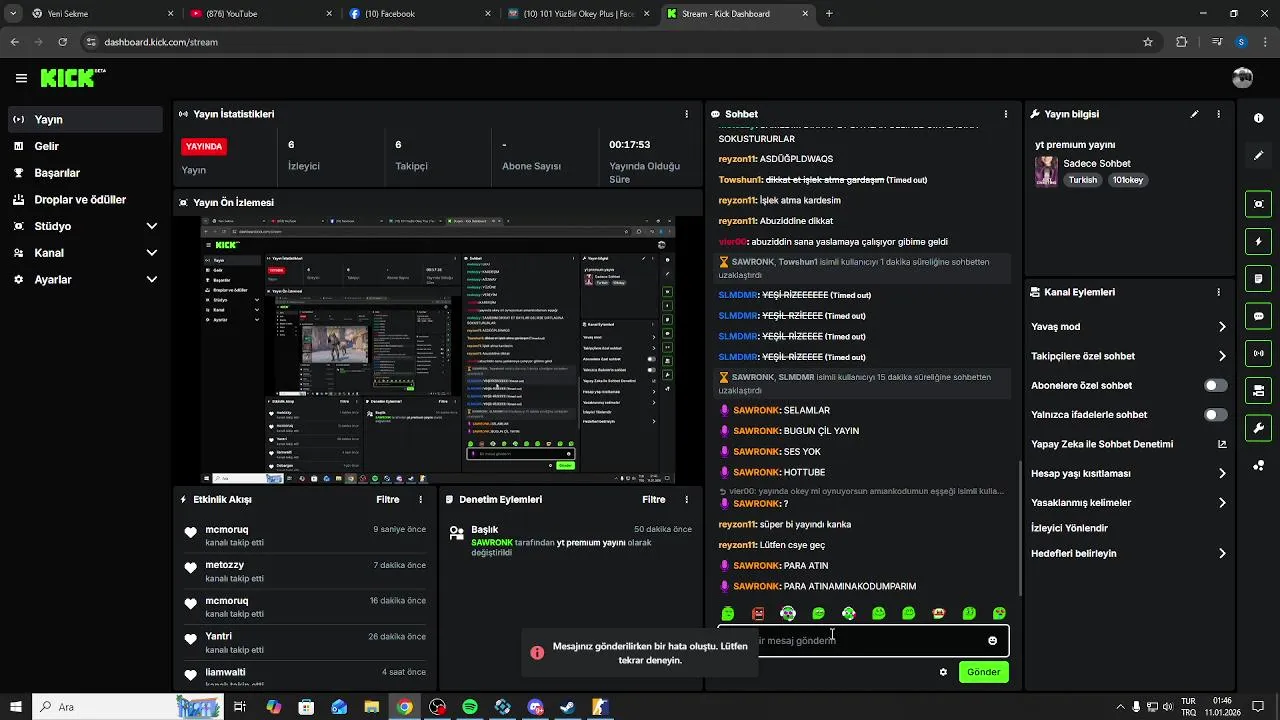Click the Turkish language tag

[1082, 180]
